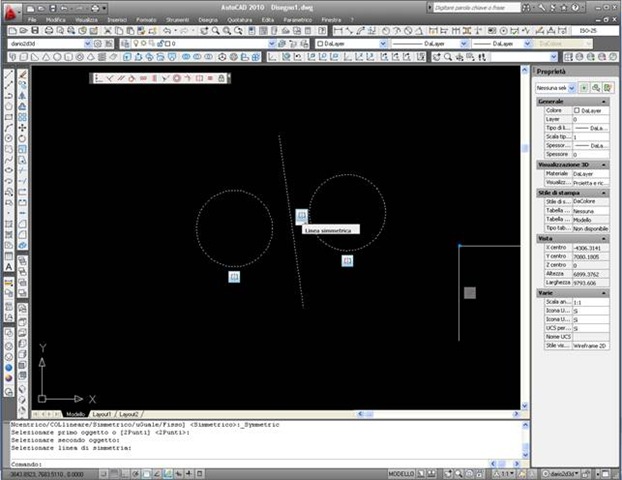Toggle the layer lightbulb on/off icon
The width and height of the screenshot is (622, 480).
[x=136, y=44]
